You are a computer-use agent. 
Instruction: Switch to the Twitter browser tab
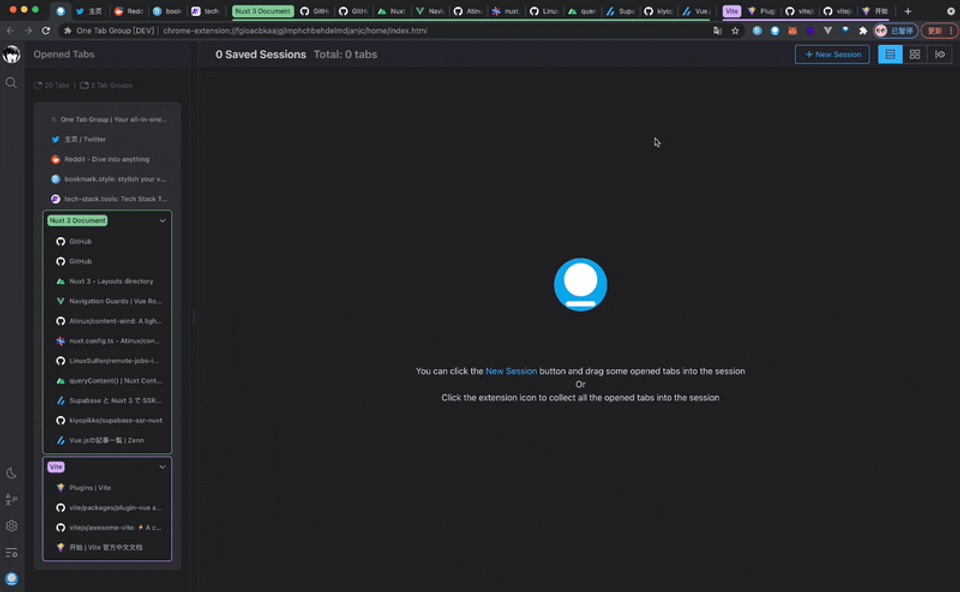[89, 11]
